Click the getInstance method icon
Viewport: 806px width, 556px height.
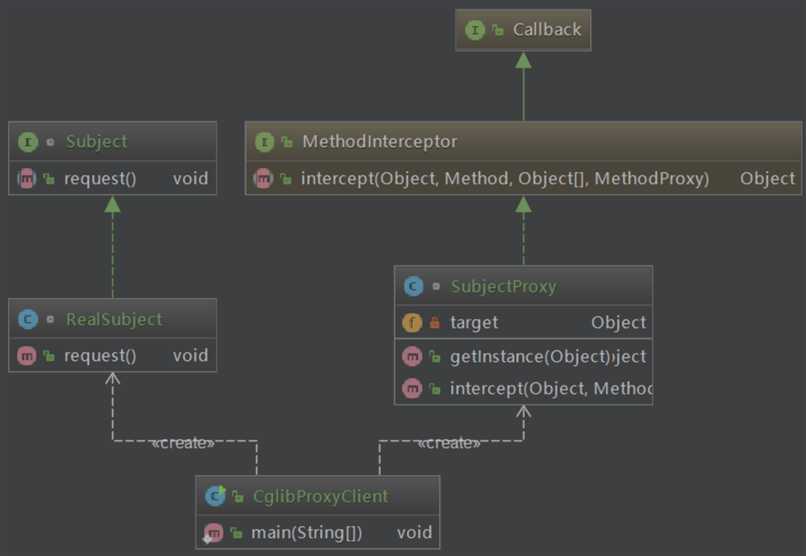pos(412,356)
